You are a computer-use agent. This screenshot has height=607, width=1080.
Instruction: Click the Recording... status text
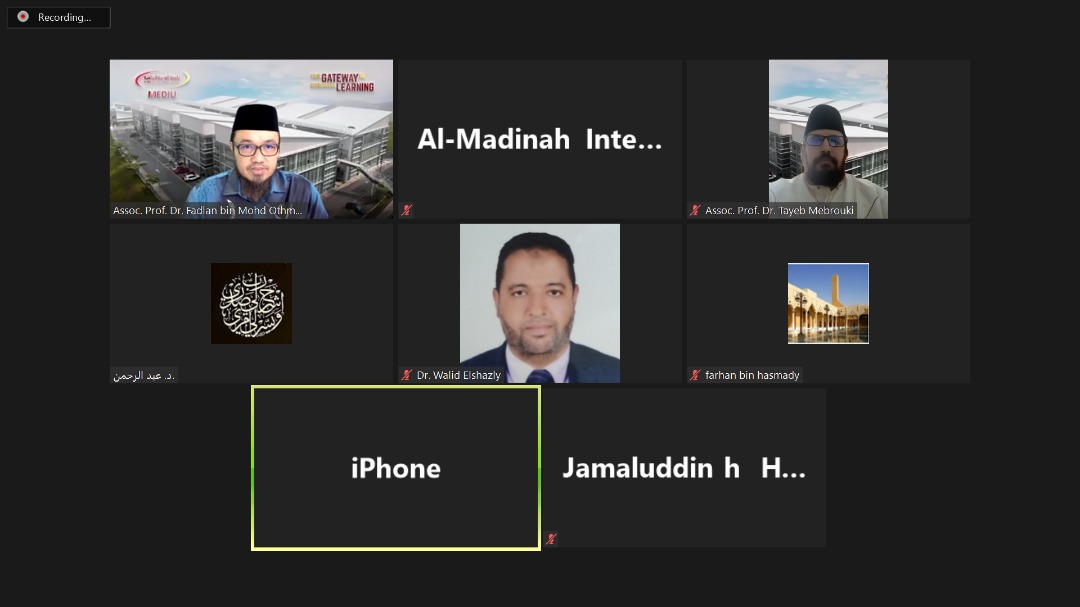point(64,17)
